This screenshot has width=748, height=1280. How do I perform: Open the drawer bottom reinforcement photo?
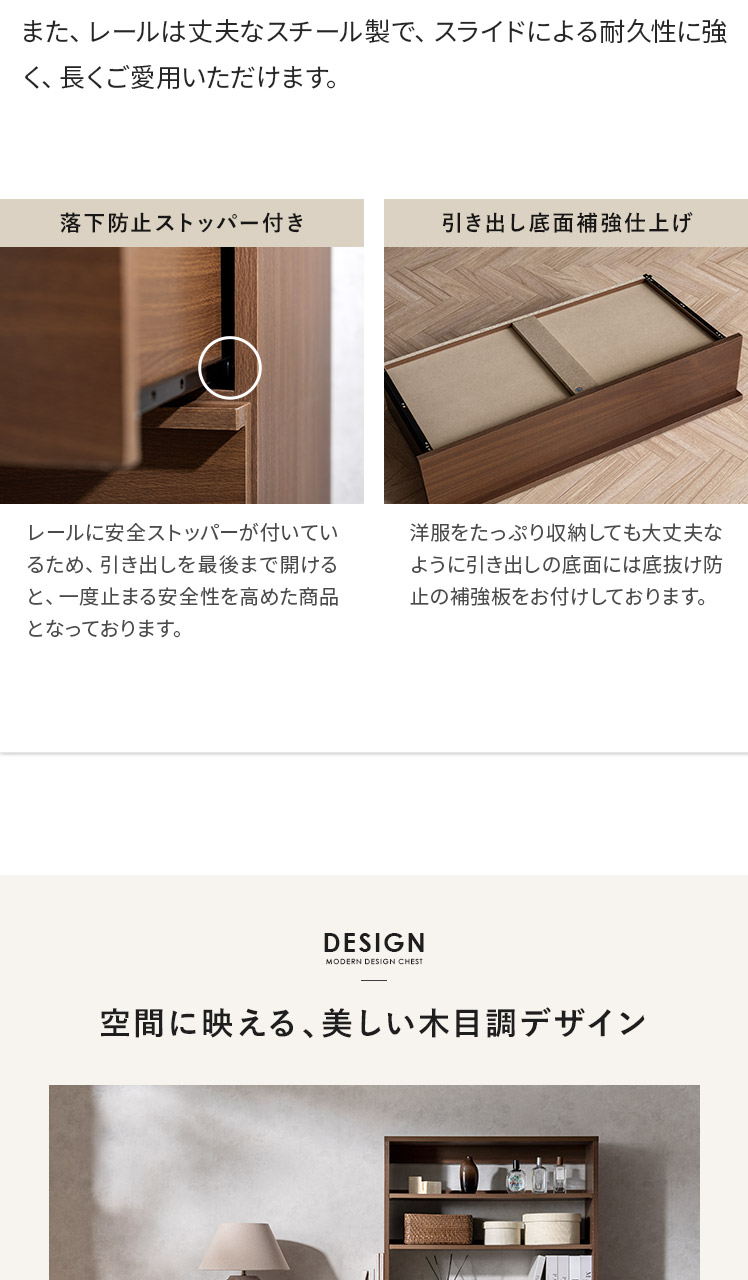pos(566,375)
